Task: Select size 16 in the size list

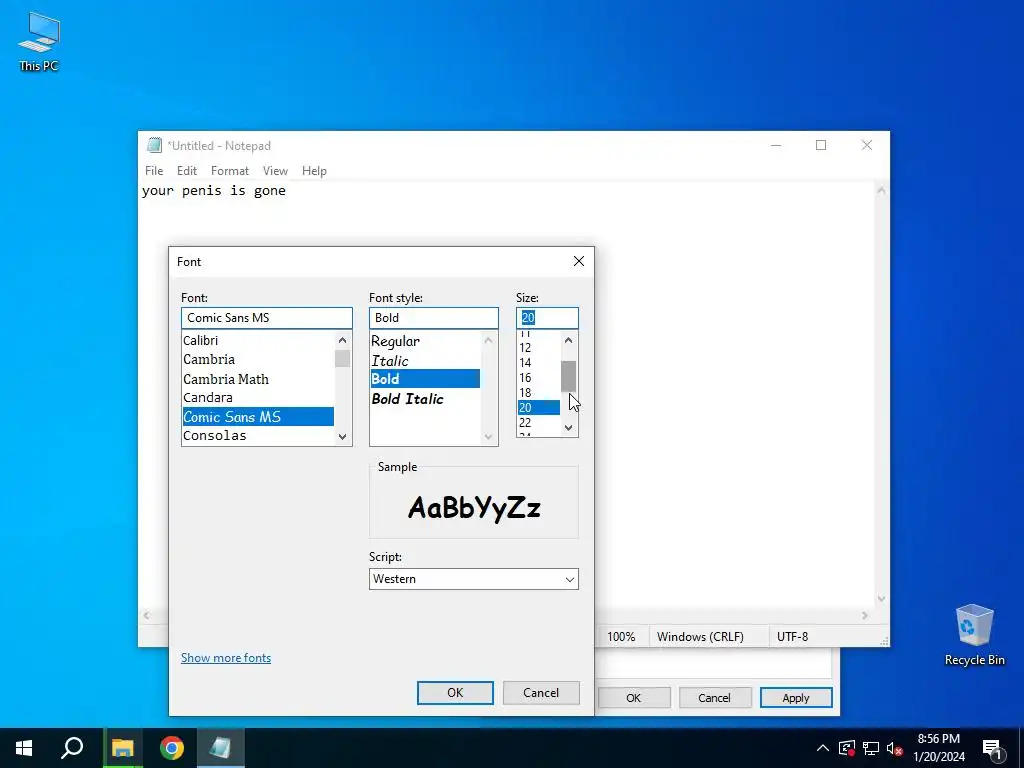Action: point(539,377)
